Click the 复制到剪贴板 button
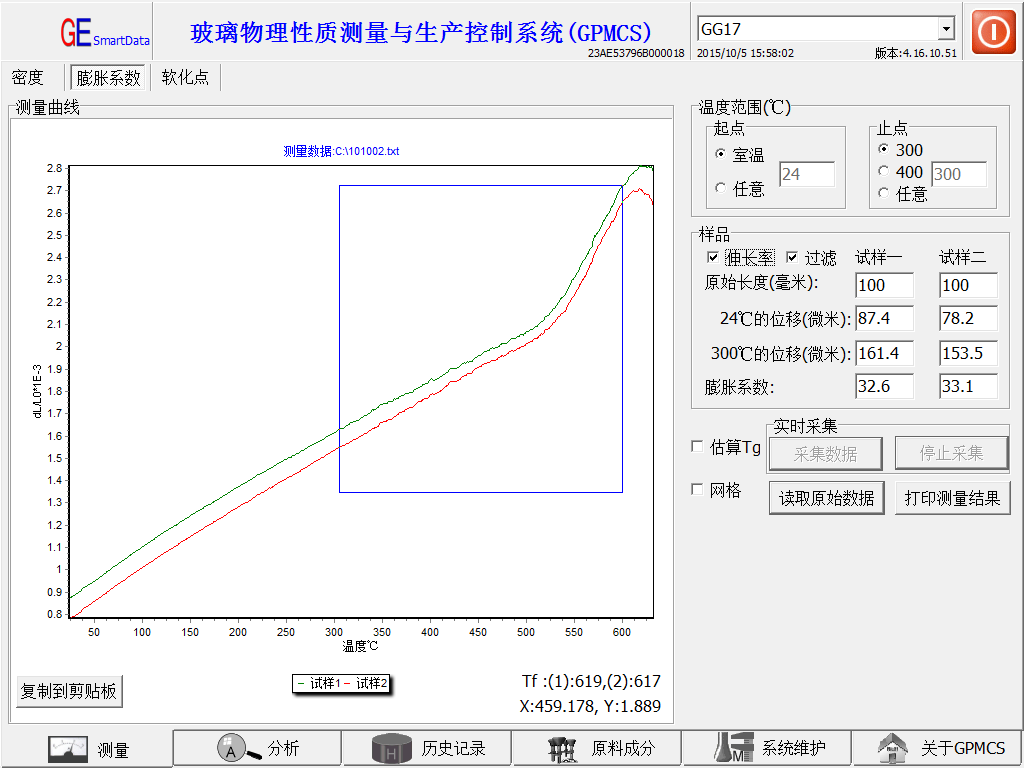Image resolution: width=1024 pixels, height=768 pixels. [x=69, y=691]
